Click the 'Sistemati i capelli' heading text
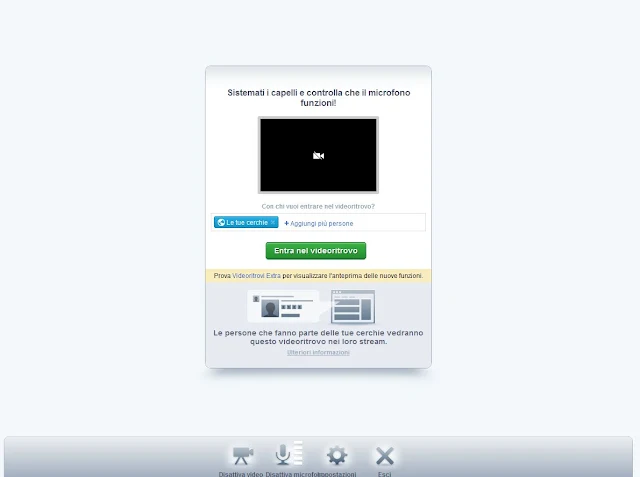This screenshot has height=477, width=640. [x=318, y=98]
